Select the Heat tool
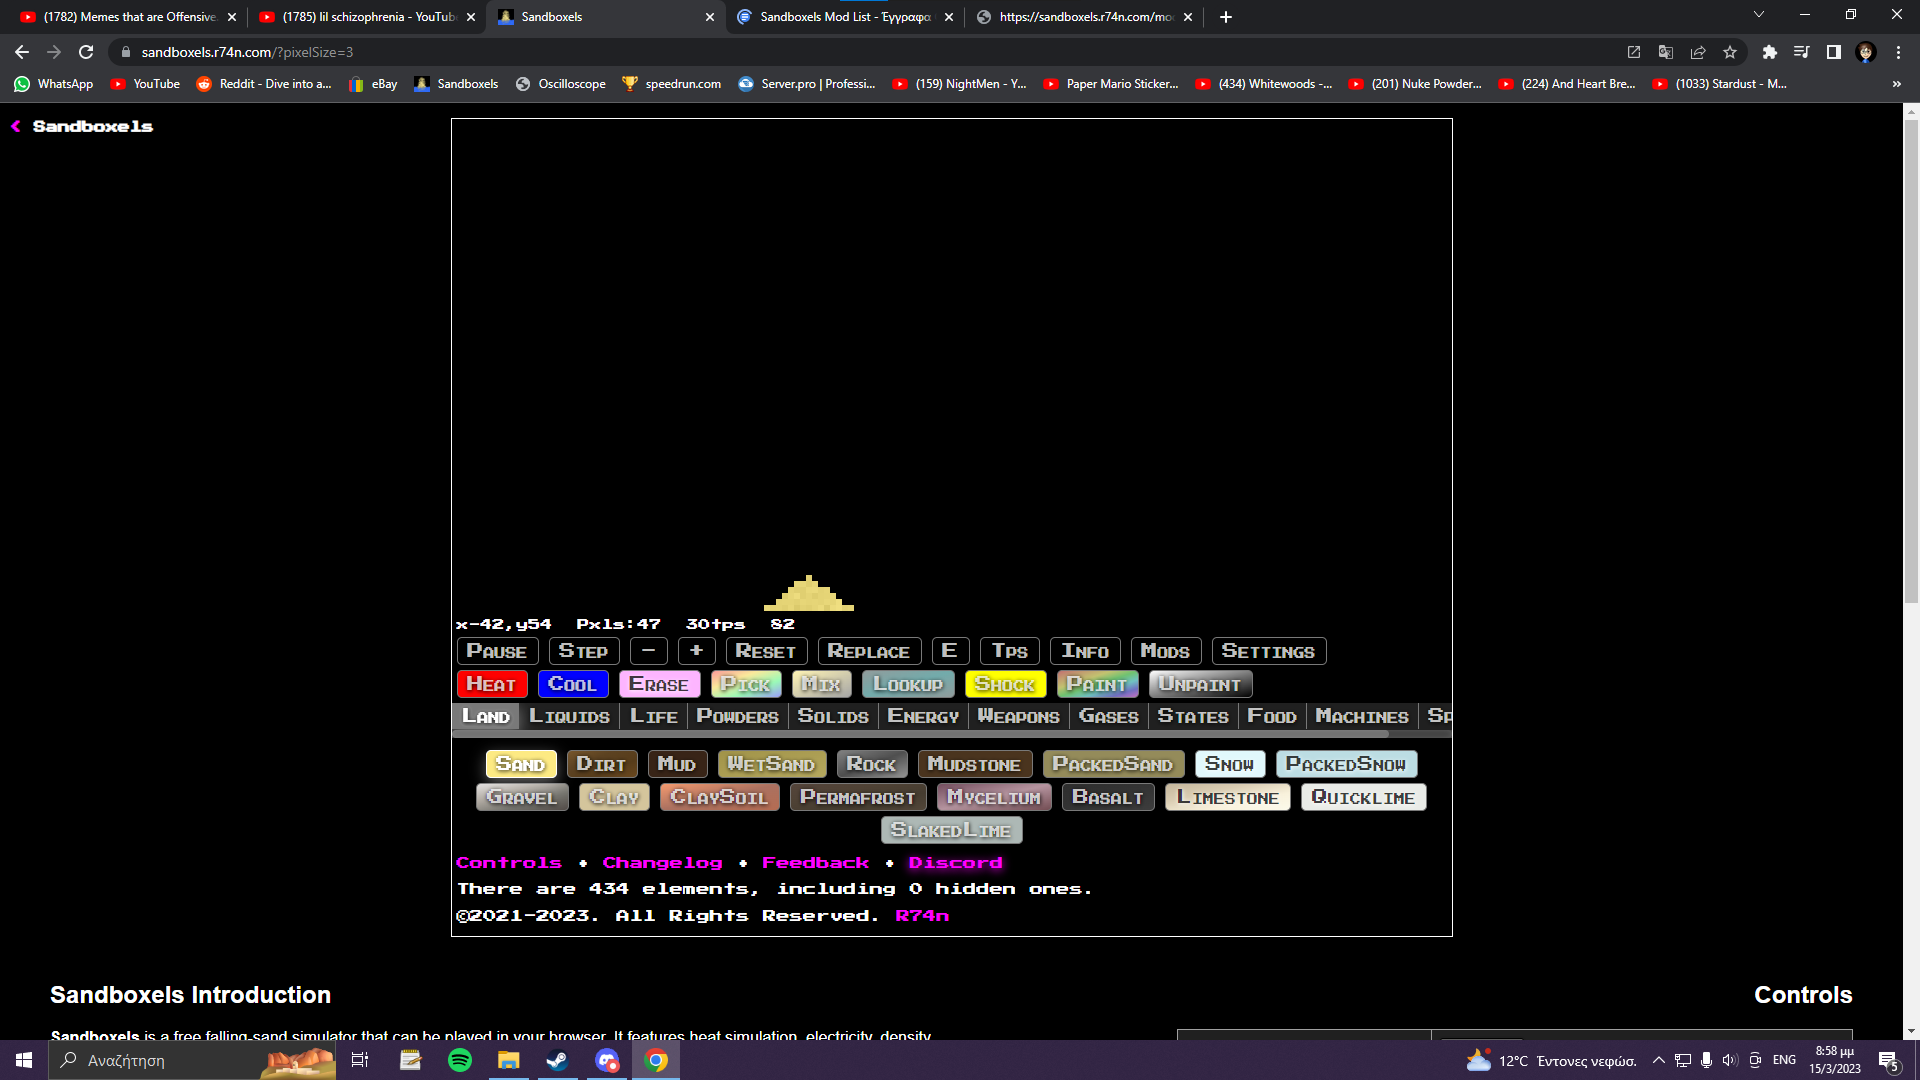The width and height of the screenshot is (1920, 1080). click(491, 684)
